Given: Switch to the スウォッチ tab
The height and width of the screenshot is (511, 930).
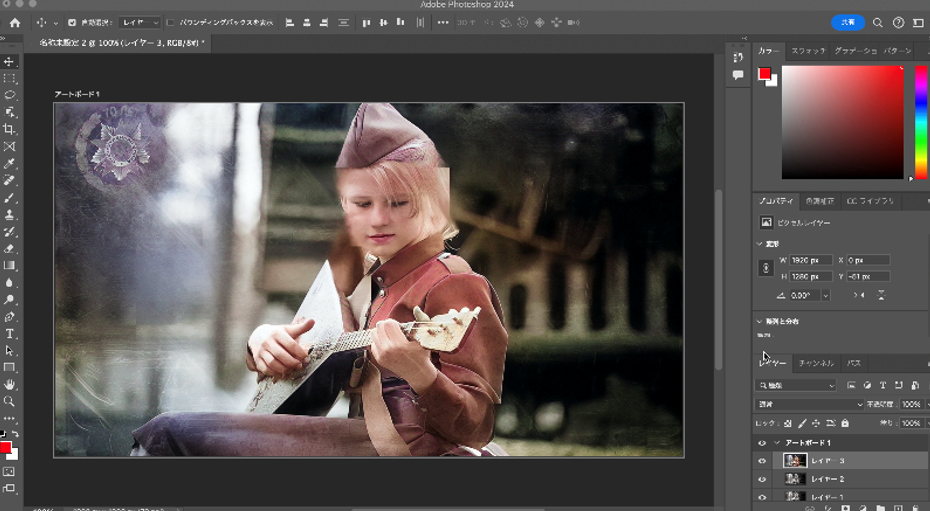Looking at the screenshot, I should [807, 50].
